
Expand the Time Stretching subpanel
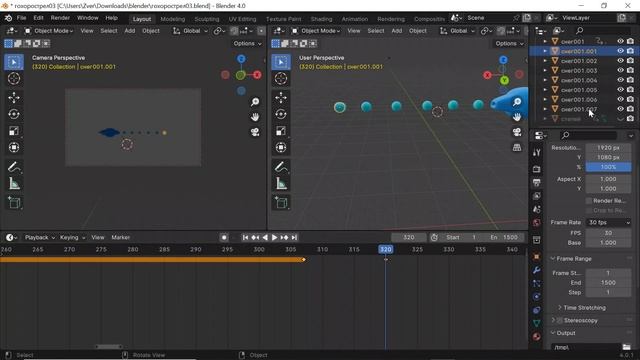tap(560, 308)
